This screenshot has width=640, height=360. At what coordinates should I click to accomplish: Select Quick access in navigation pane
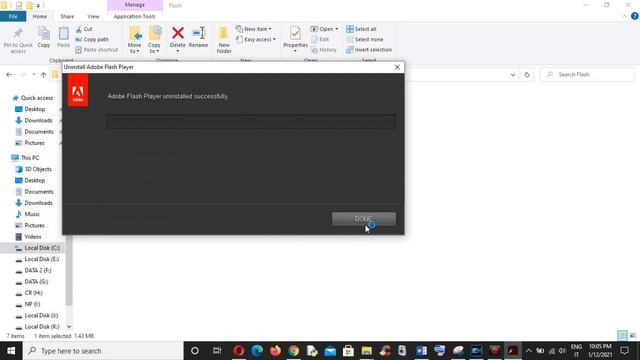(33, 98)
